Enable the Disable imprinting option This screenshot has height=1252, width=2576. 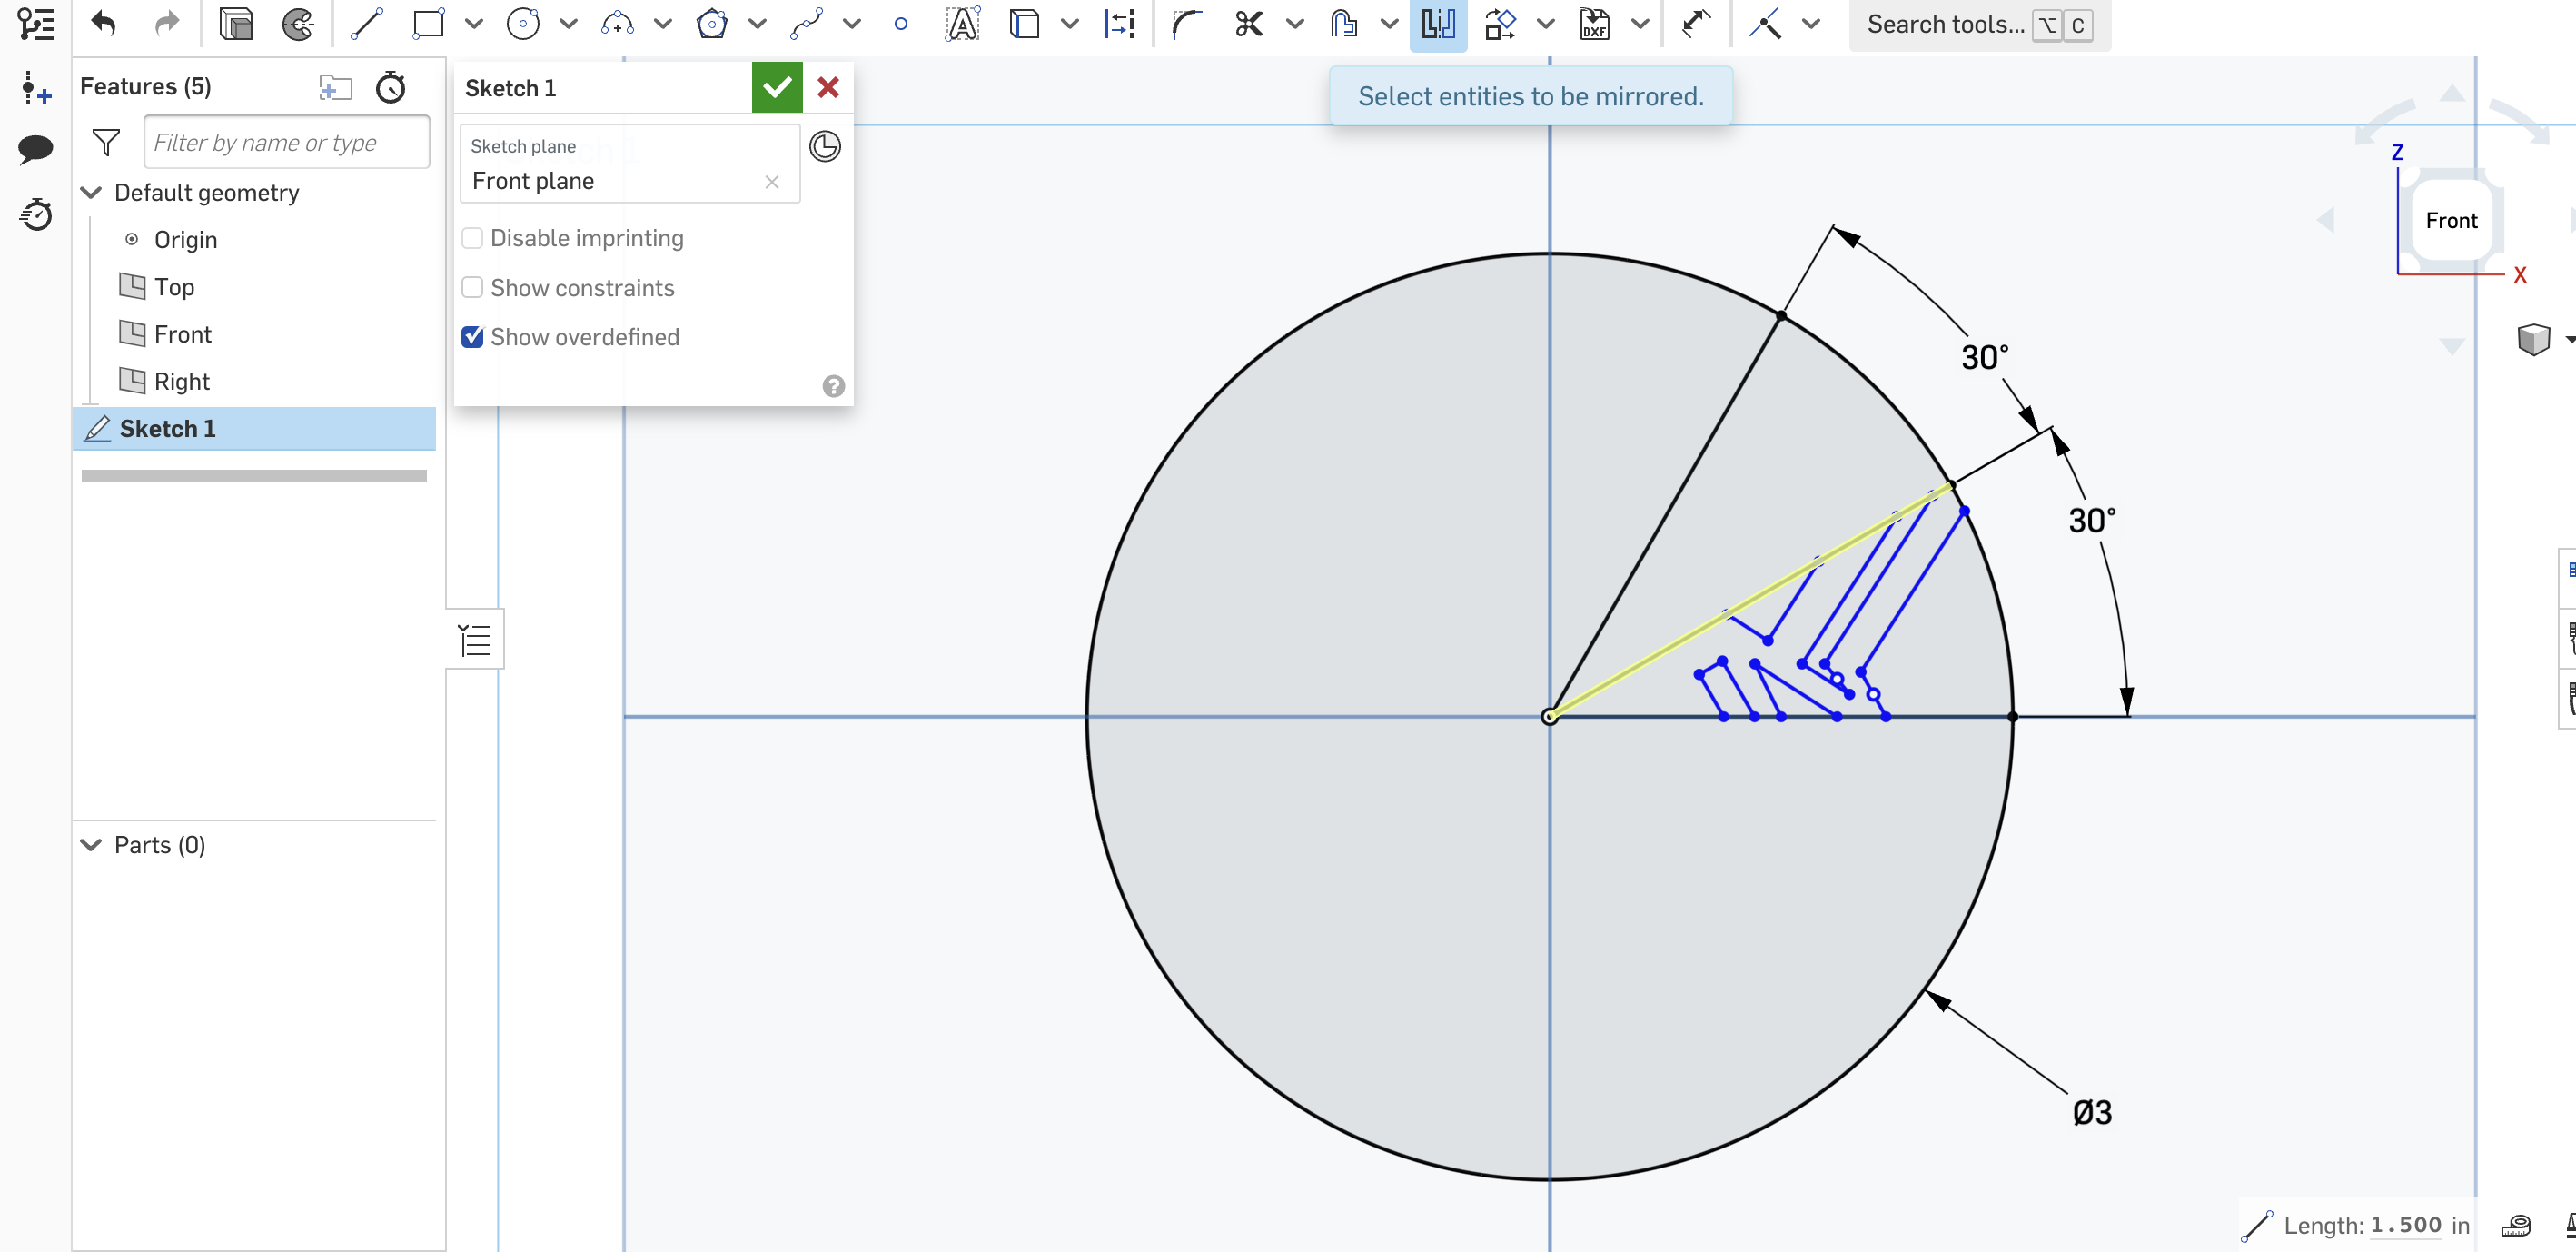point(472,237)
